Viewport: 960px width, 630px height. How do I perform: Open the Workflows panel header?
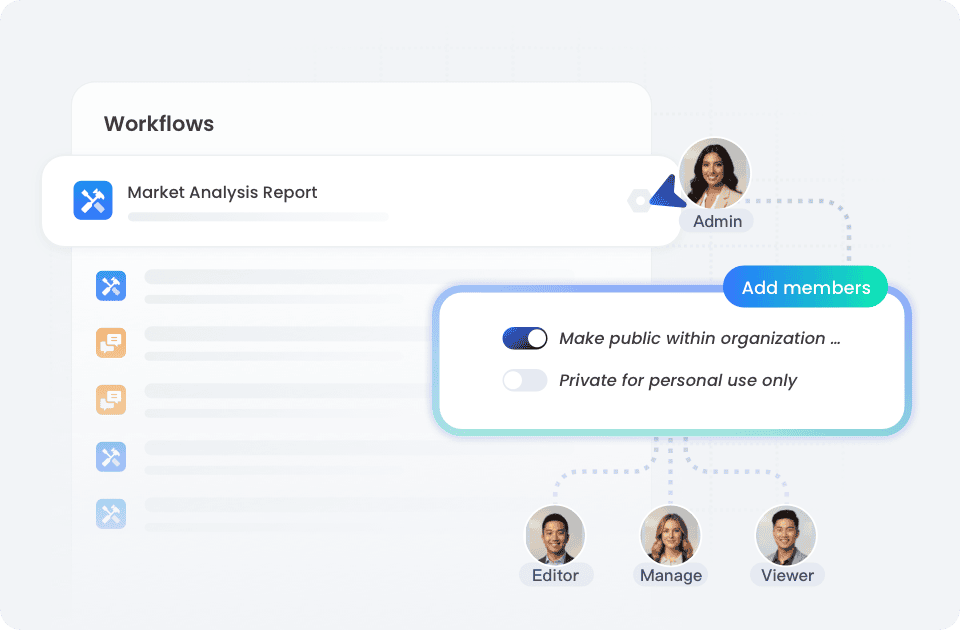159,124
